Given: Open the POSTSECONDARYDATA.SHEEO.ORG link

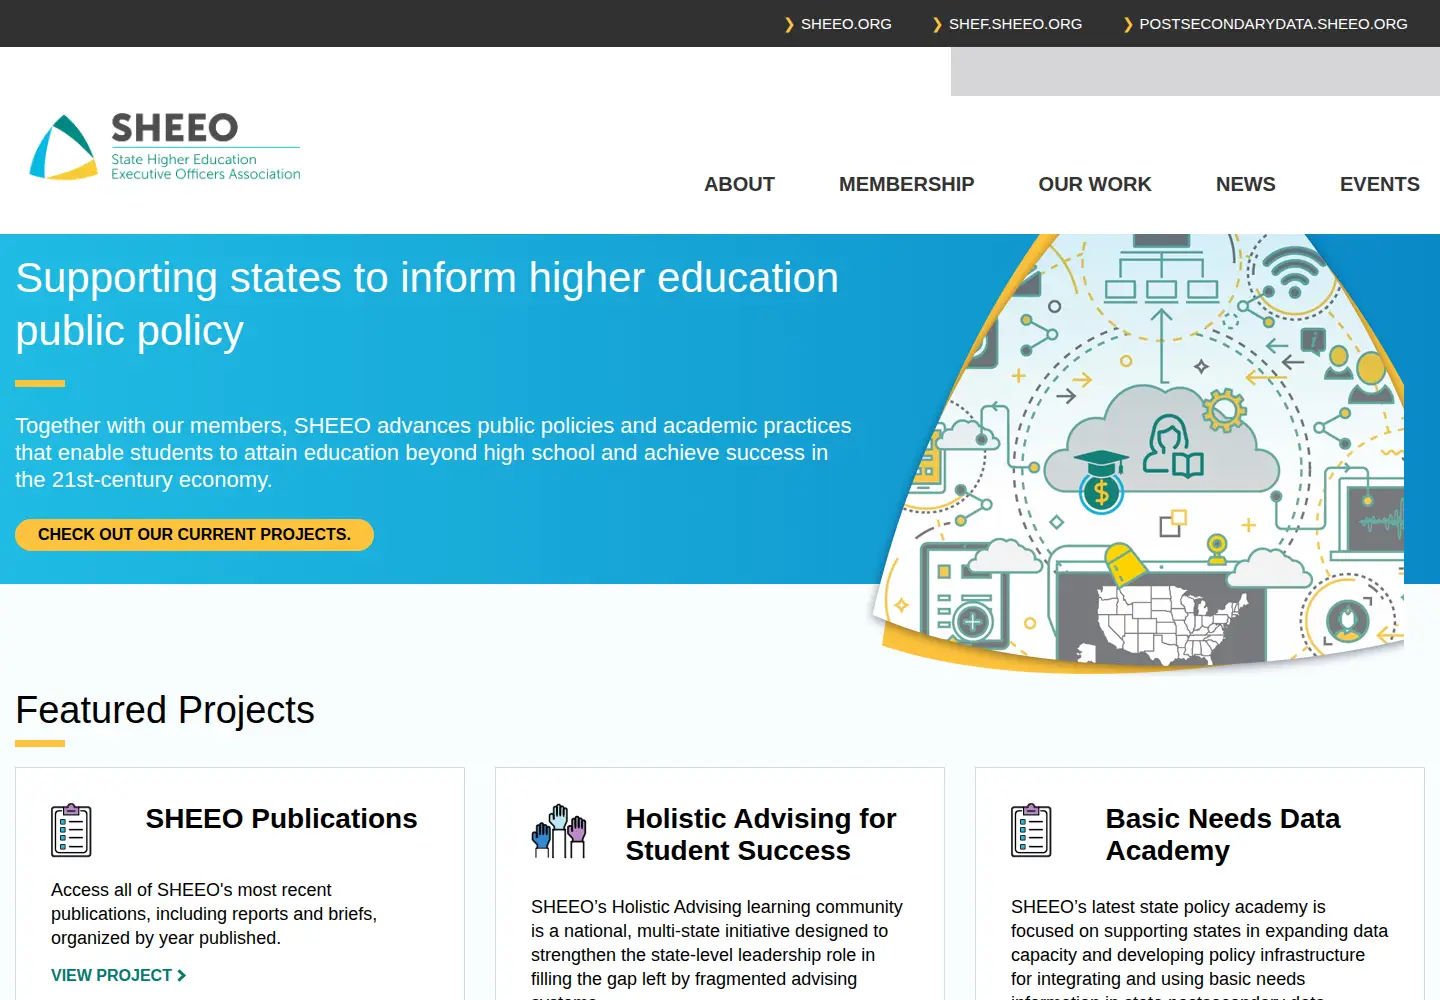Looking at the screenshot, I should point(1273,24).
